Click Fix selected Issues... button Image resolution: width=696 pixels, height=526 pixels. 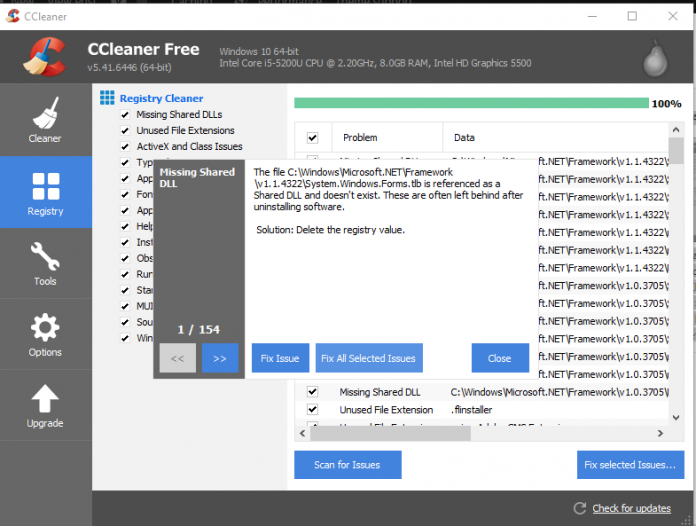coord(630,465)
